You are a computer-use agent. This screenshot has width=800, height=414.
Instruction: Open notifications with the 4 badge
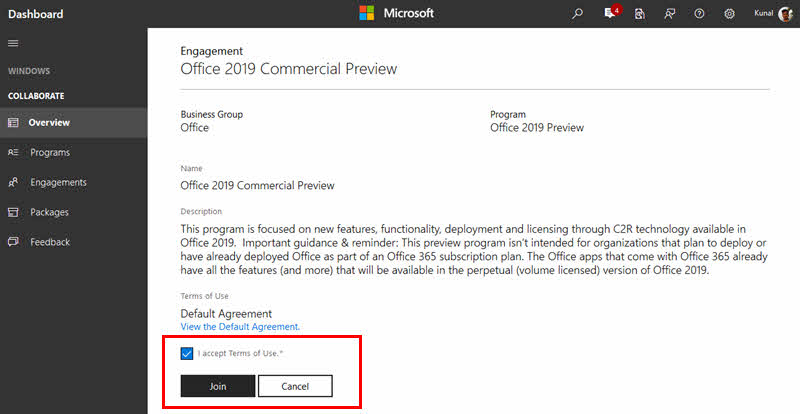point(610,14)
